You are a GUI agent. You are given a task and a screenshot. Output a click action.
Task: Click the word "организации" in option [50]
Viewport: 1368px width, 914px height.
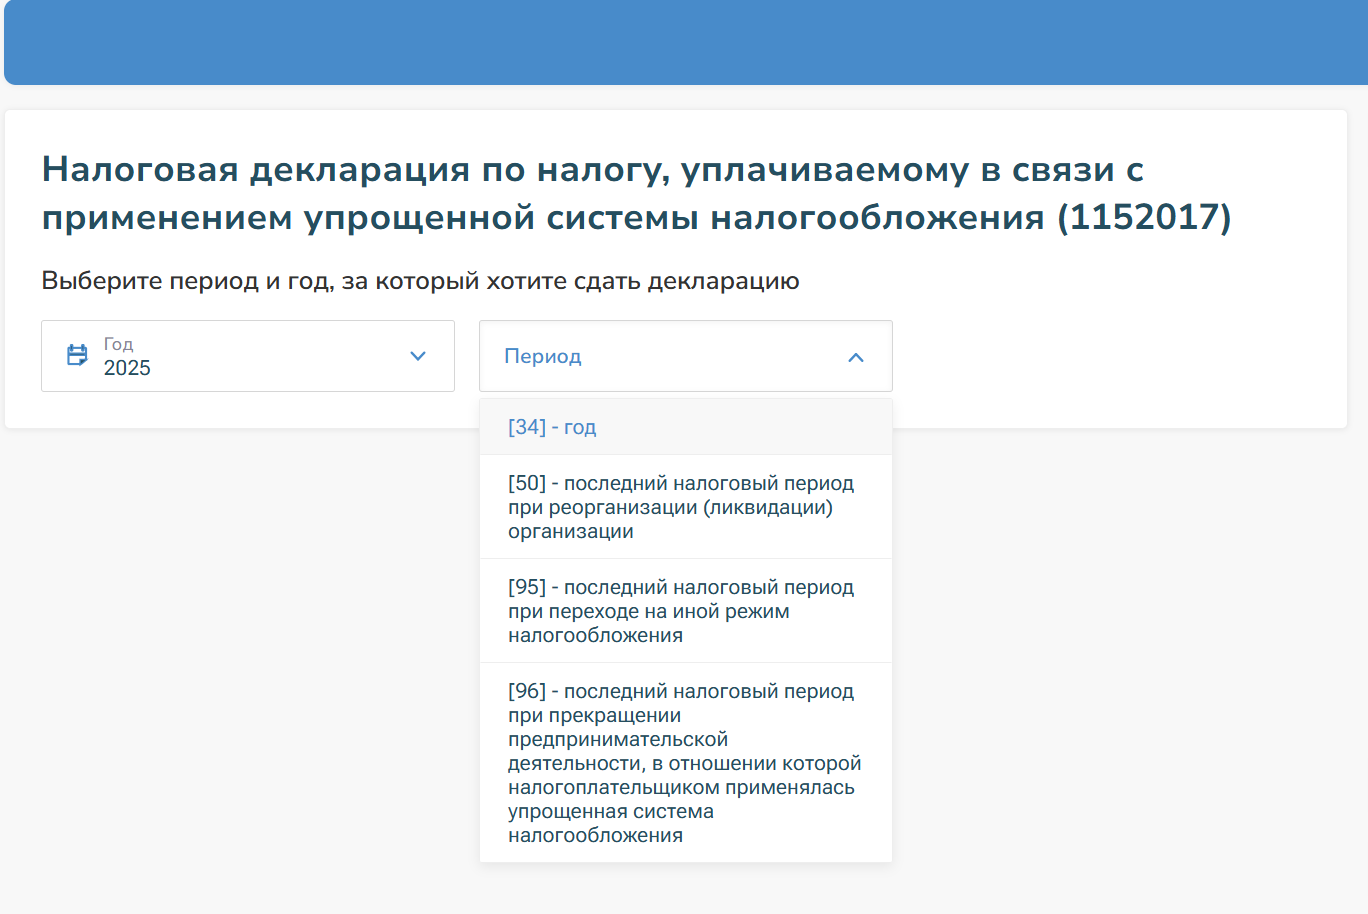[x=570, y=532]
